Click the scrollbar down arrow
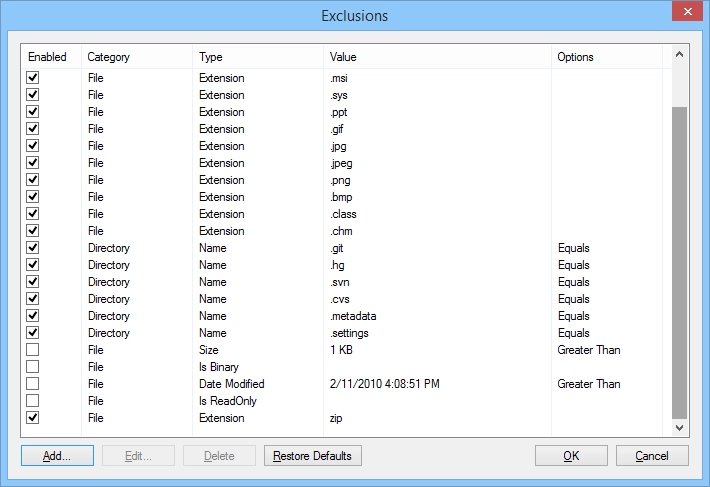710x487 pixels. coord(679,428)
